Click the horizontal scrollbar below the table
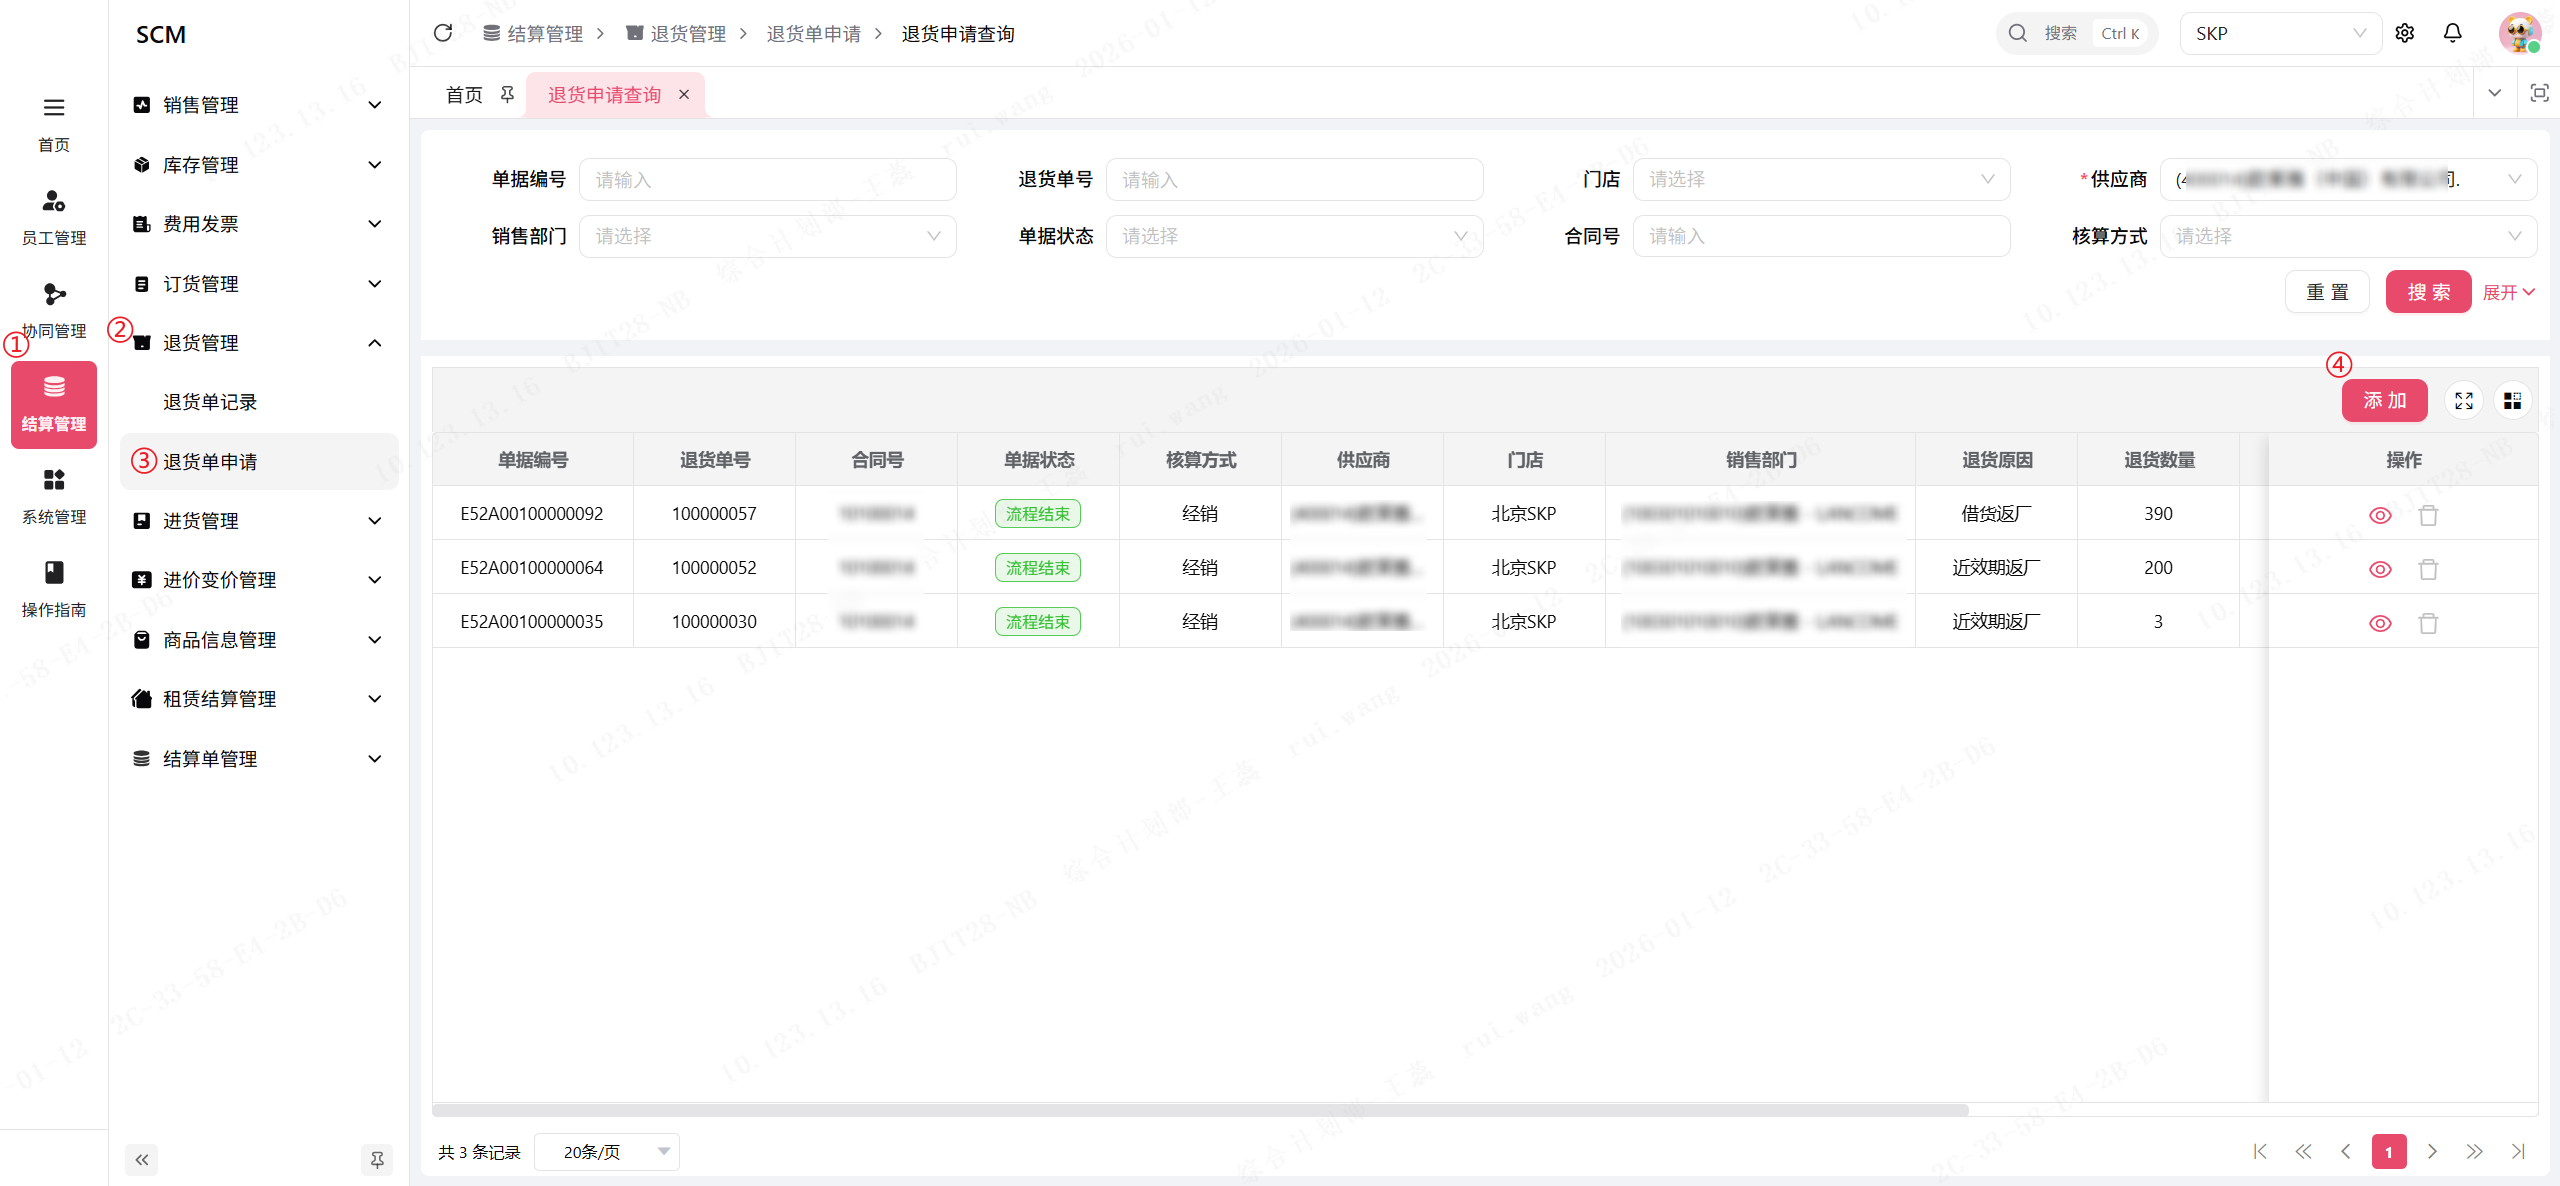The height and width of the screenshot is (1186, 2560). tap(1200, 1110)
